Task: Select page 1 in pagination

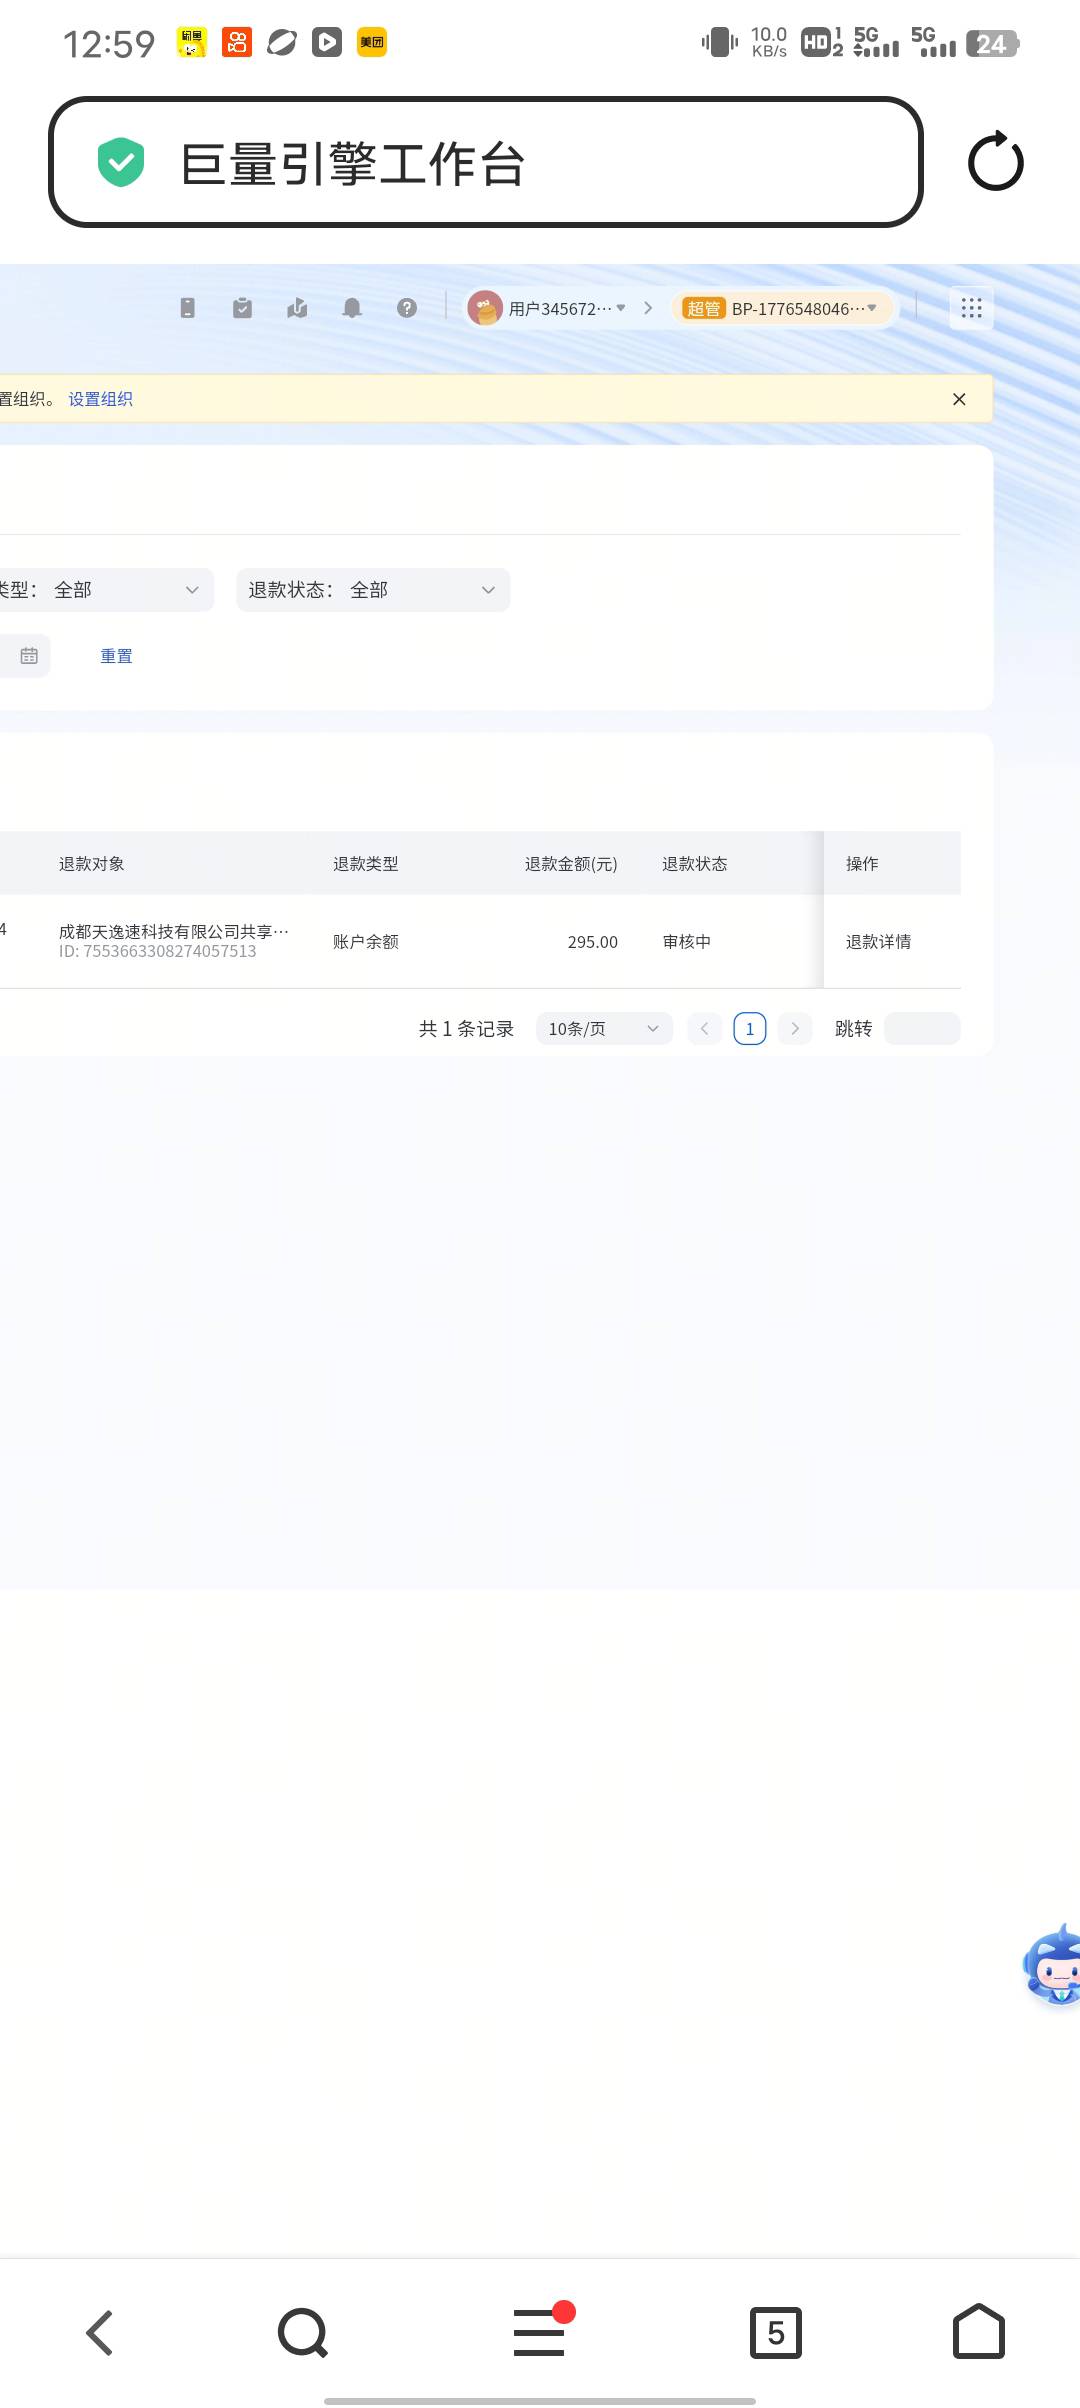Action: [x=750, y=1029]
